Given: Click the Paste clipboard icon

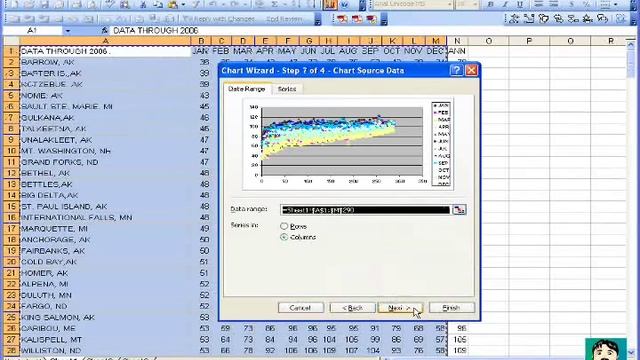Looking at the screenshot, I should 173,4.
